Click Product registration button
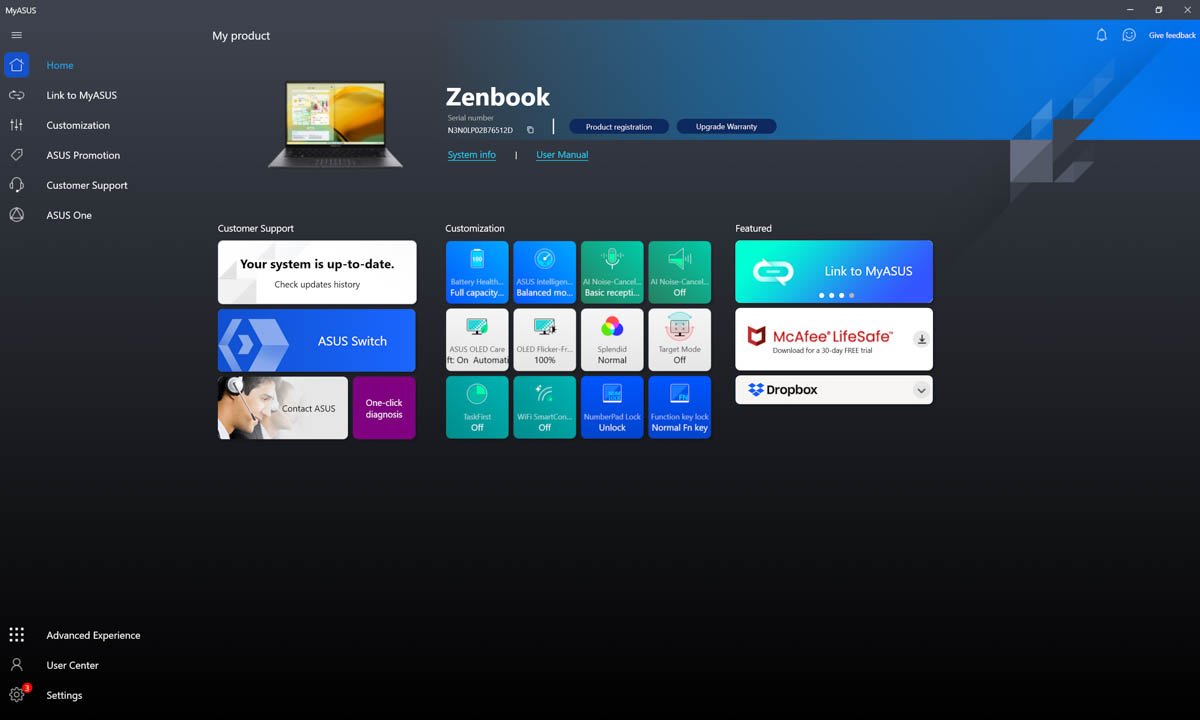 (x=619, y=127)
